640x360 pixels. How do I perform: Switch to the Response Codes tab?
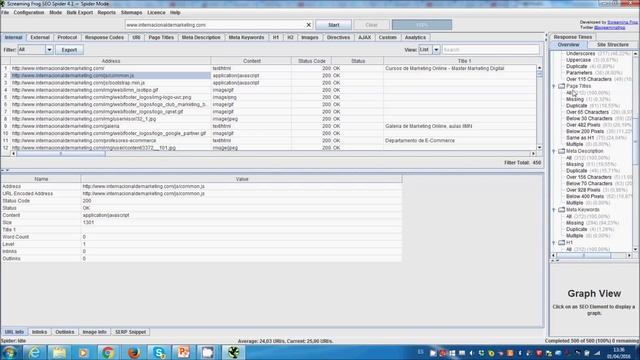pos(104,37)
